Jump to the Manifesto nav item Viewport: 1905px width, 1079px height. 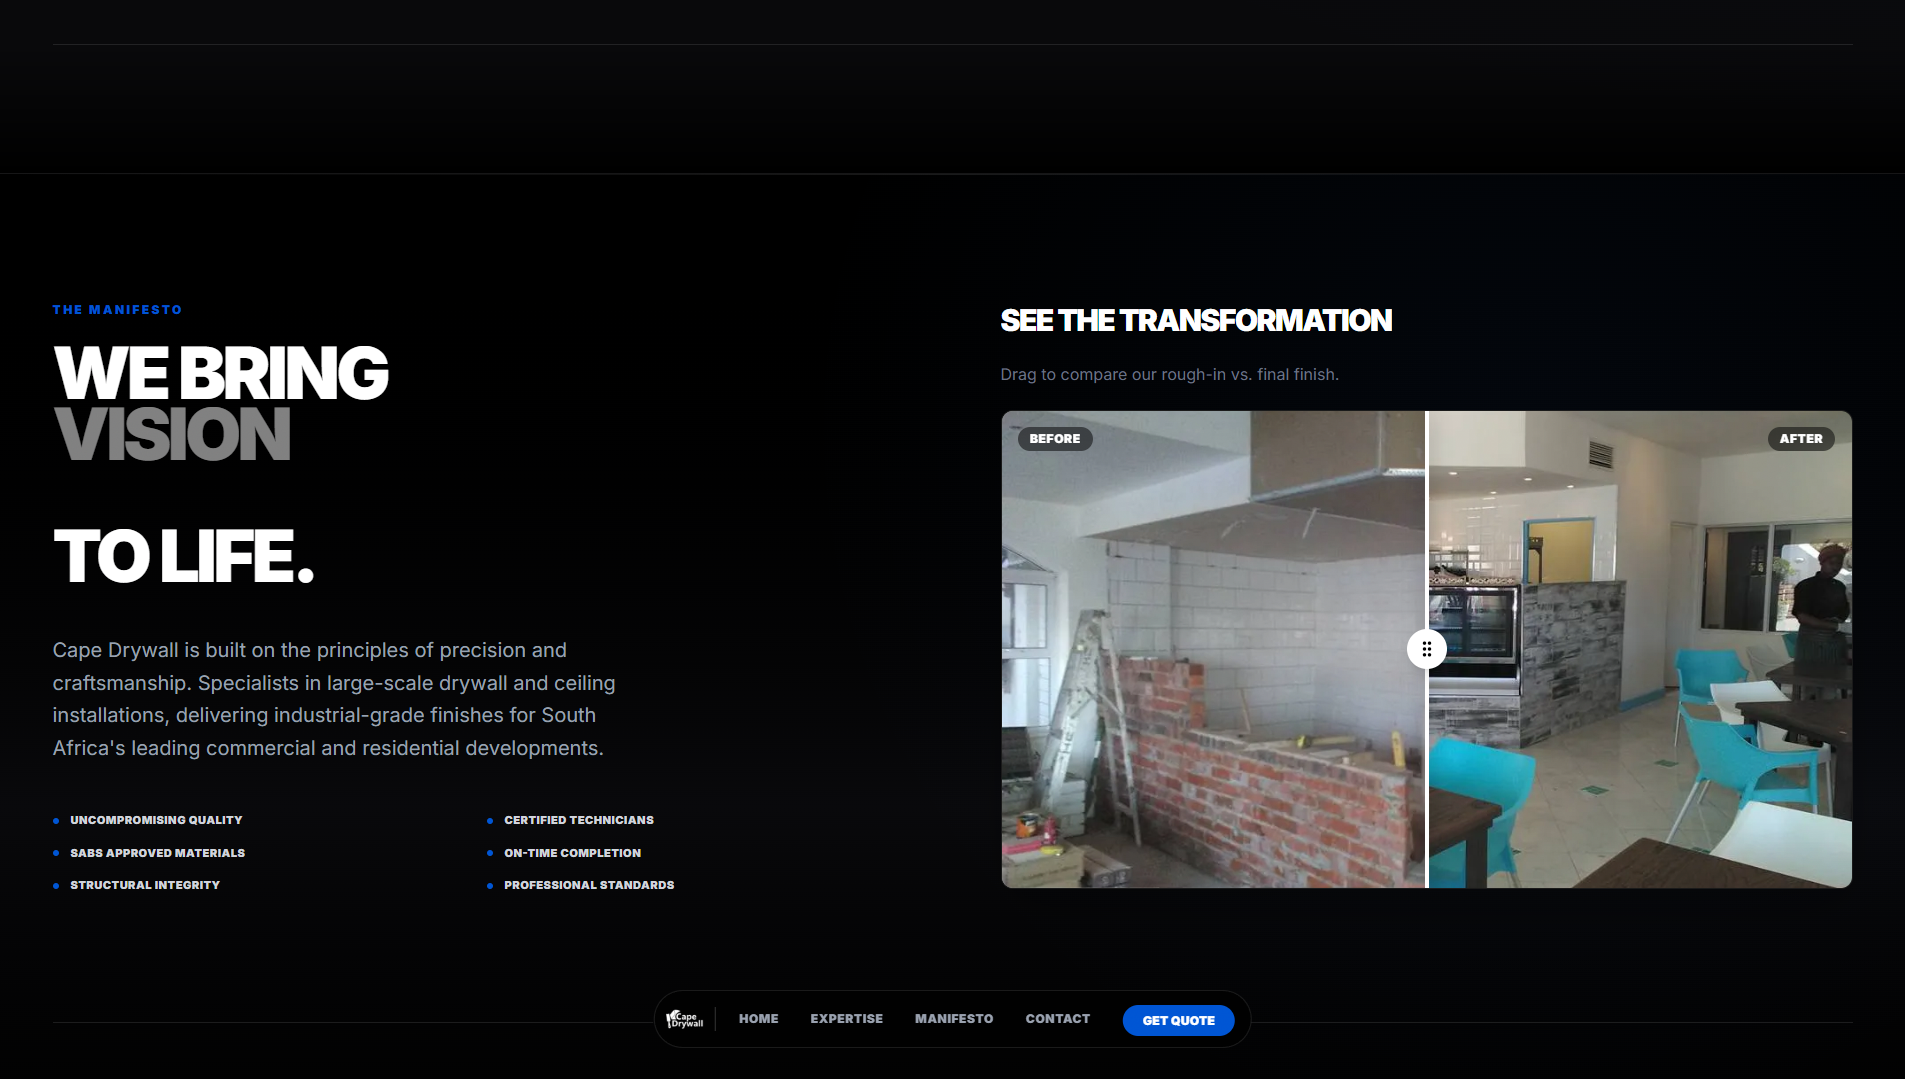click(x=953, y=1019)
